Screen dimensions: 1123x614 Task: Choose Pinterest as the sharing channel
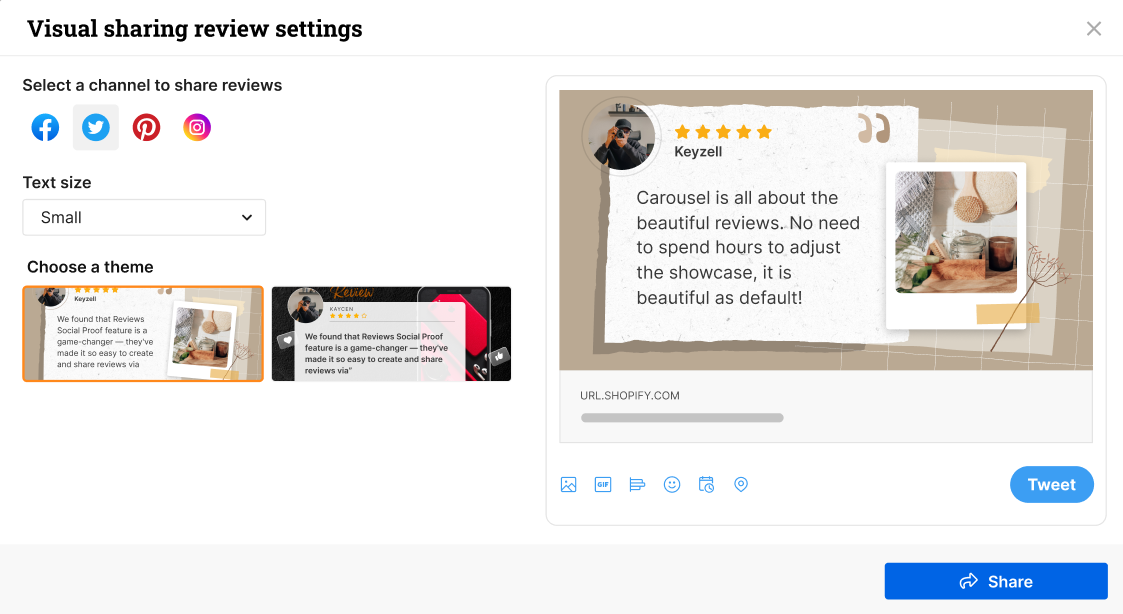point(146,127)
